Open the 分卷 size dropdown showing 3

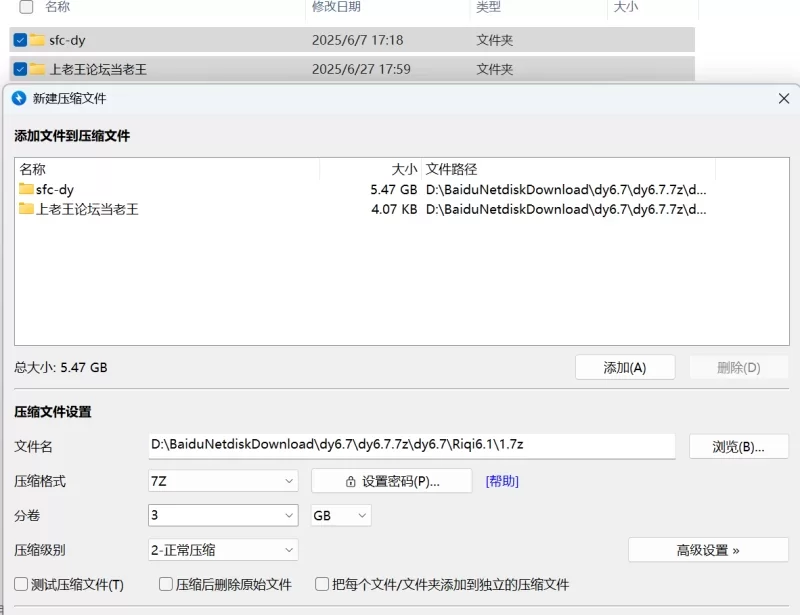tap(223, 515)
